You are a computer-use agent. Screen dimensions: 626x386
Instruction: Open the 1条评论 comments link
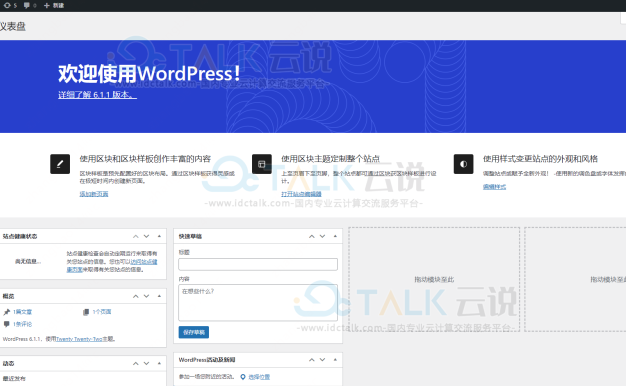click(x=22, y=324)
